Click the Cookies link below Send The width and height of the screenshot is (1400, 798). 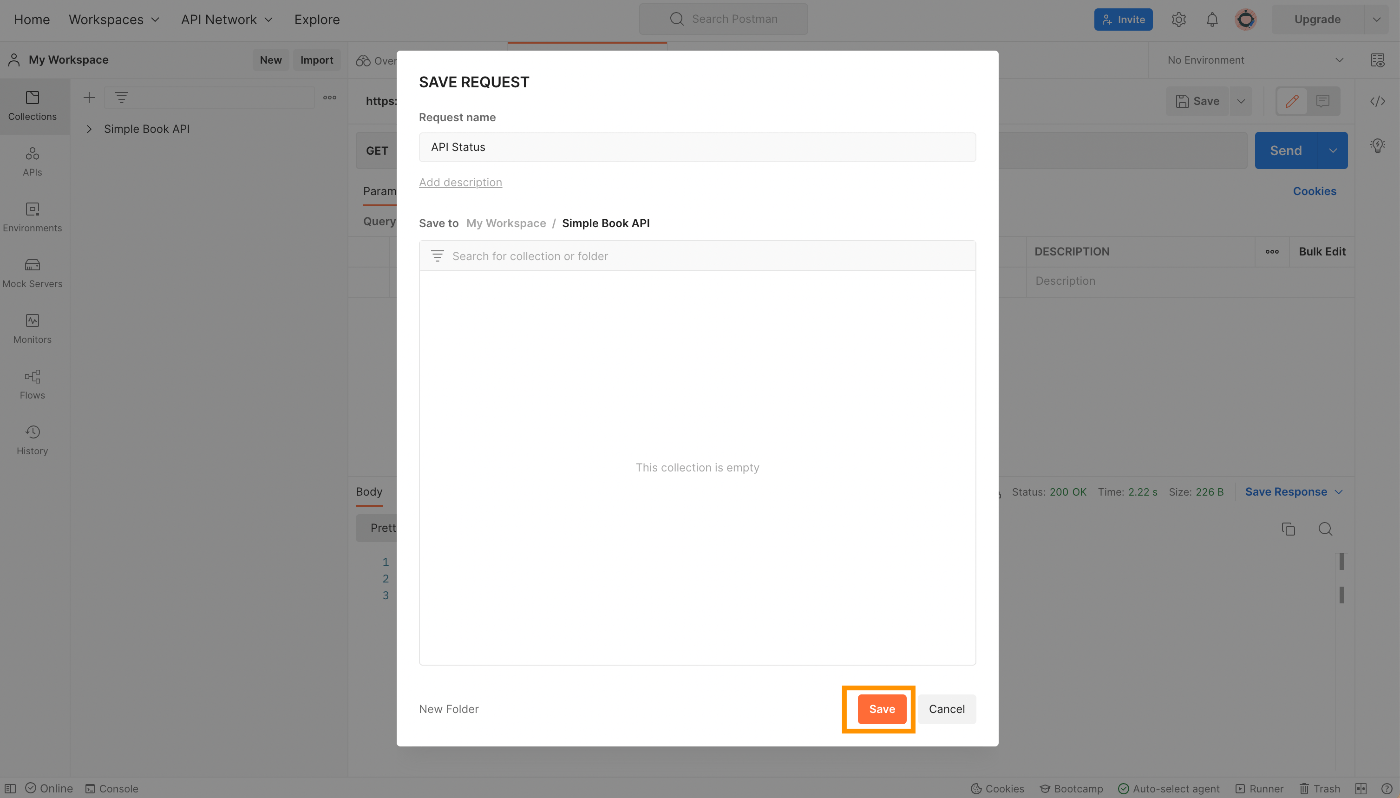click(1315, 191)
